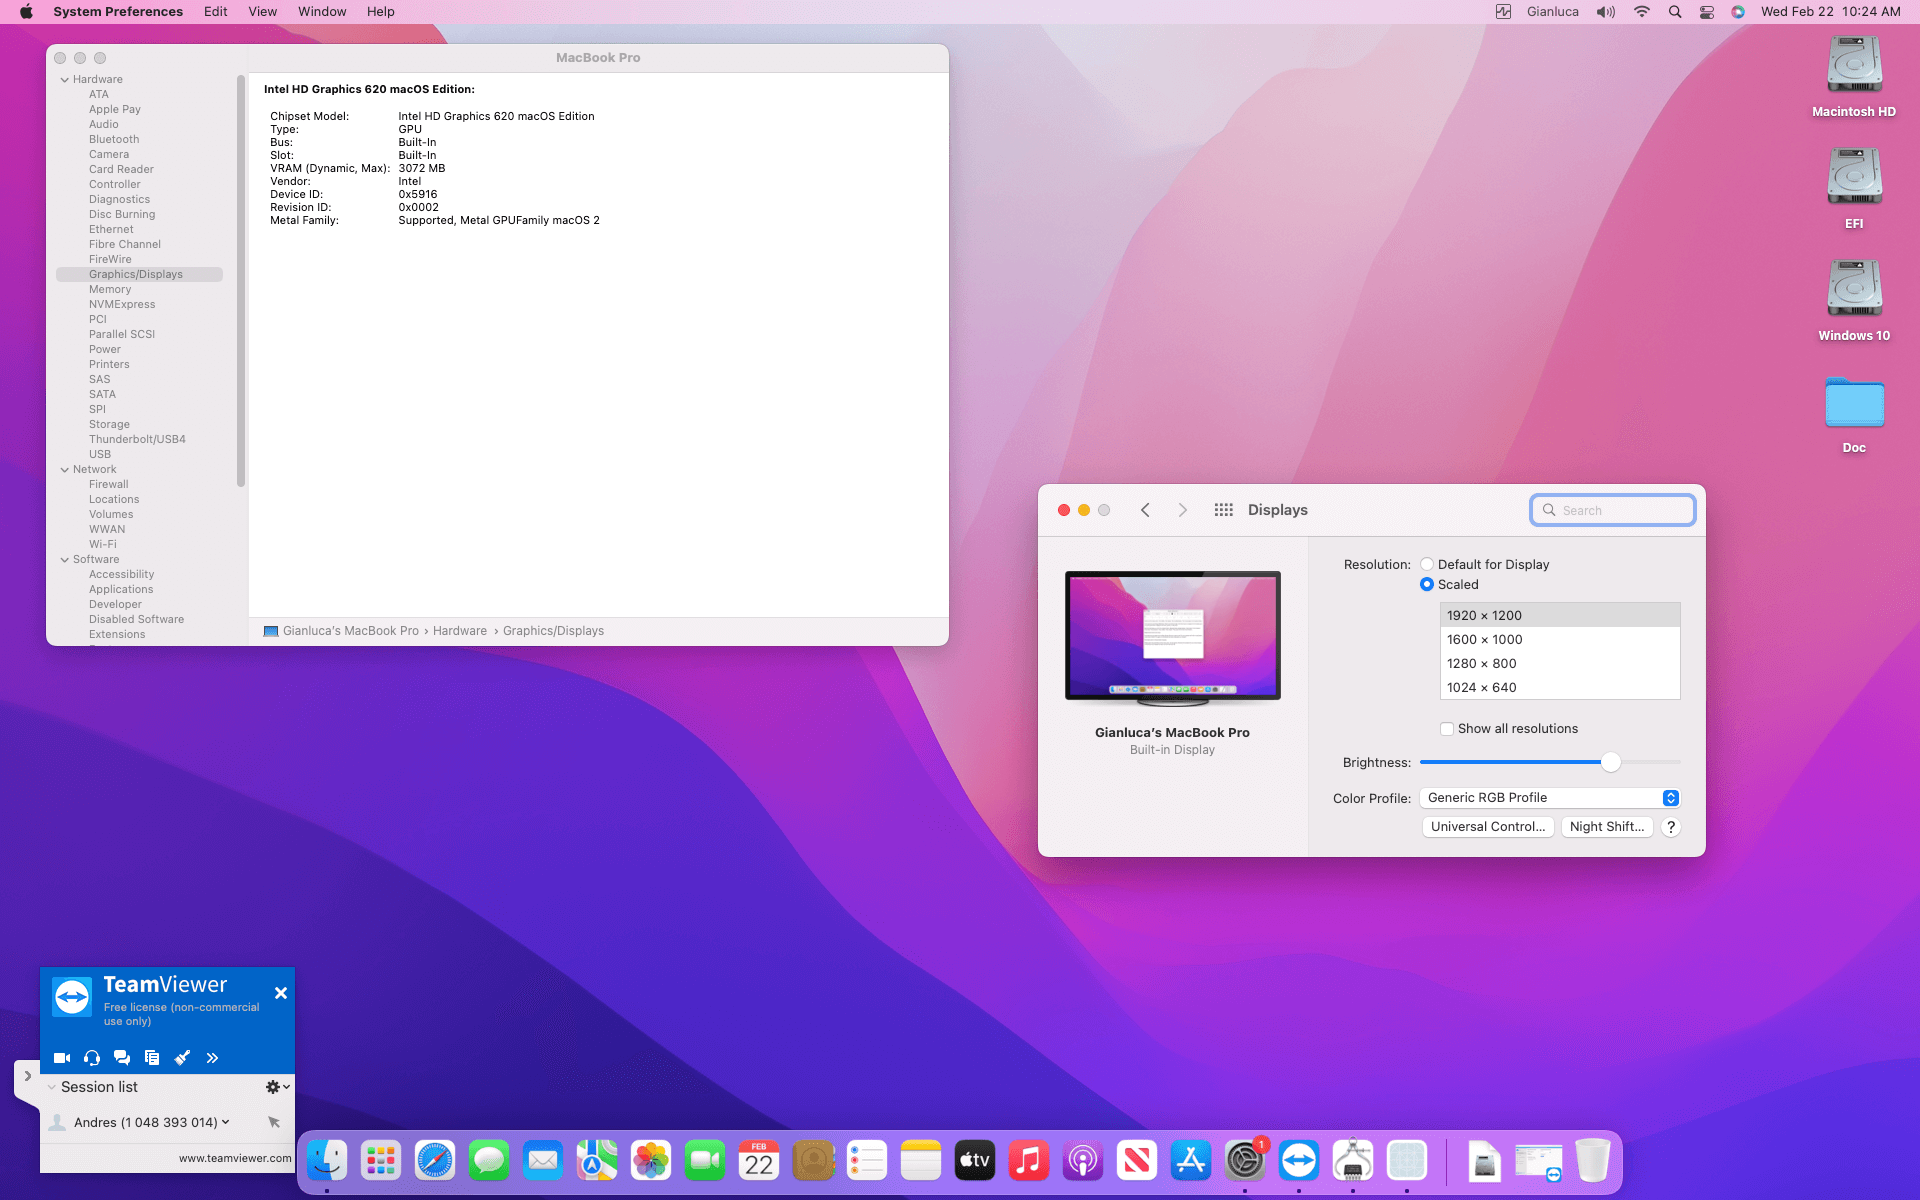This screenshot has width=1920, height=1200.
Task: Collapse Software section in sidebar
Action: point(65,560)
